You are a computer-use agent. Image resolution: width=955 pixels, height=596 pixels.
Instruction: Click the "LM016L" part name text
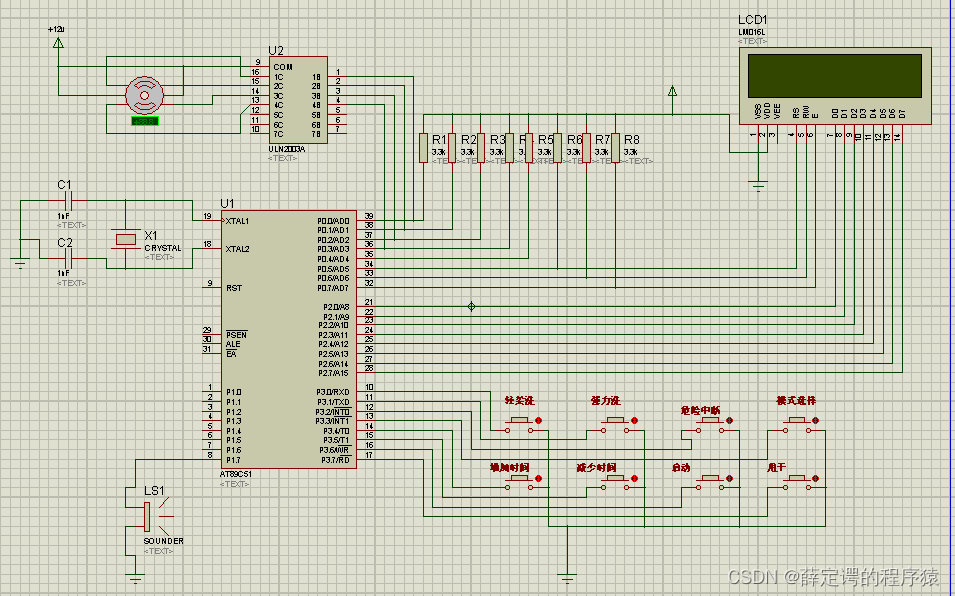point(753,32)
